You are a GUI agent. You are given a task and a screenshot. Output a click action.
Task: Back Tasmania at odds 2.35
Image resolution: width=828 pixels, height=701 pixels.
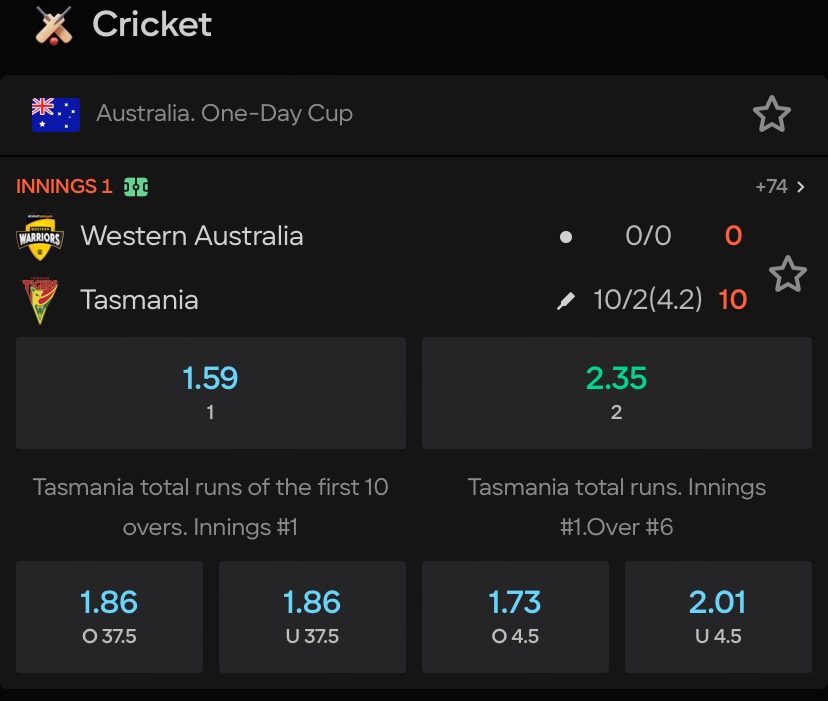pyautogui.click(x=616, y=392)
